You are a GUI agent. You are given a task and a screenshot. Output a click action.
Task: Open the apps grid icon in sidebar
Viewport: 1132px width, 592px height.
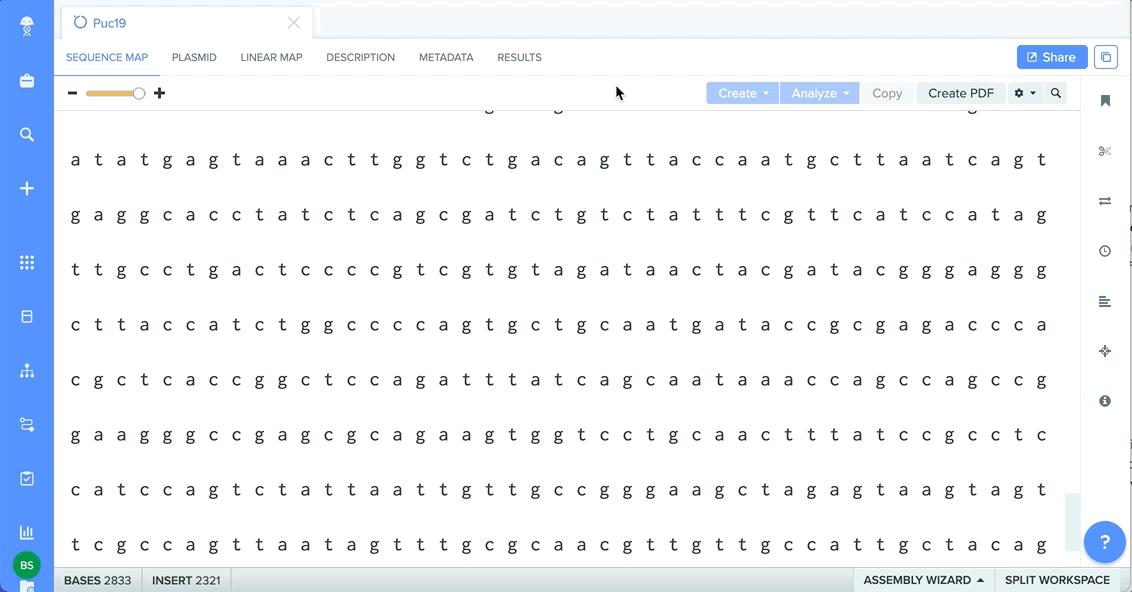tap(27, 263)
